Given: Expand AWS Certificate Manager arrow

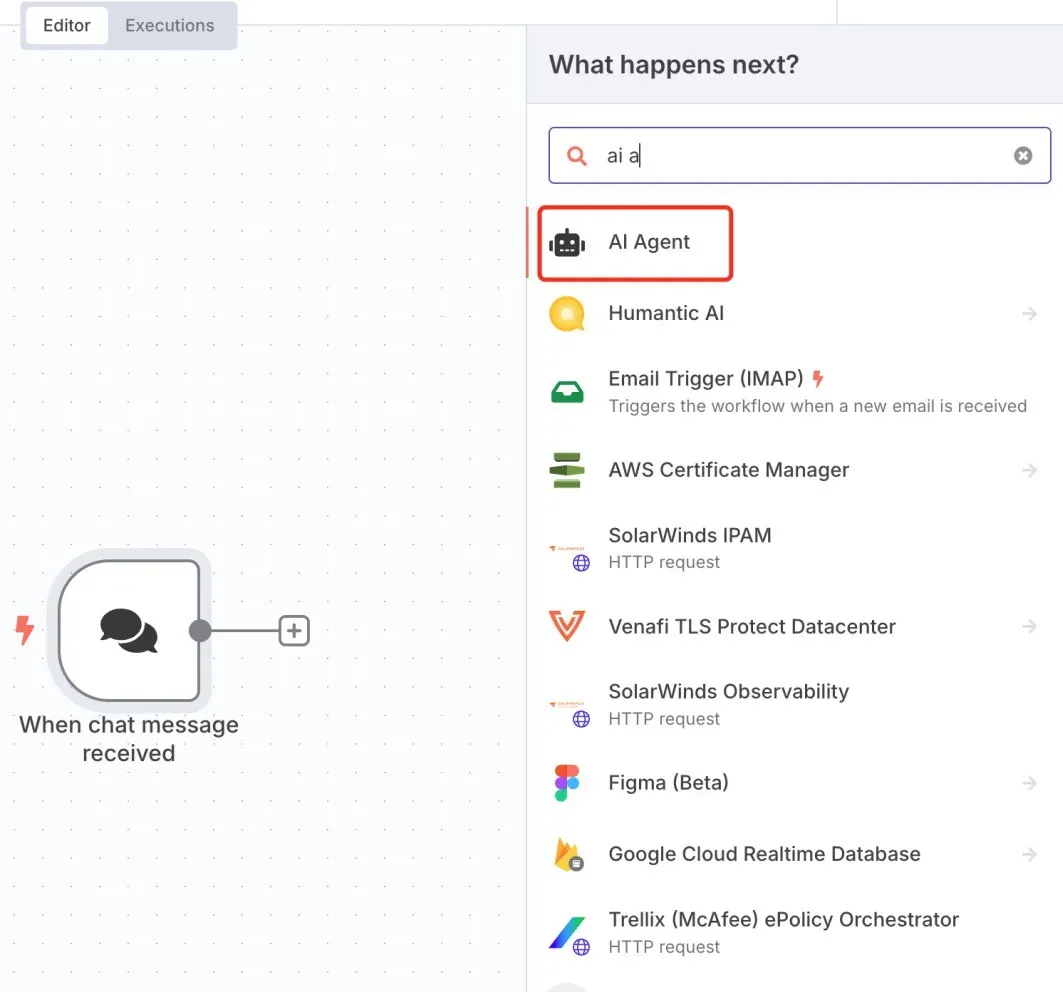Looking at the screenshot, I should point(1029,470).
